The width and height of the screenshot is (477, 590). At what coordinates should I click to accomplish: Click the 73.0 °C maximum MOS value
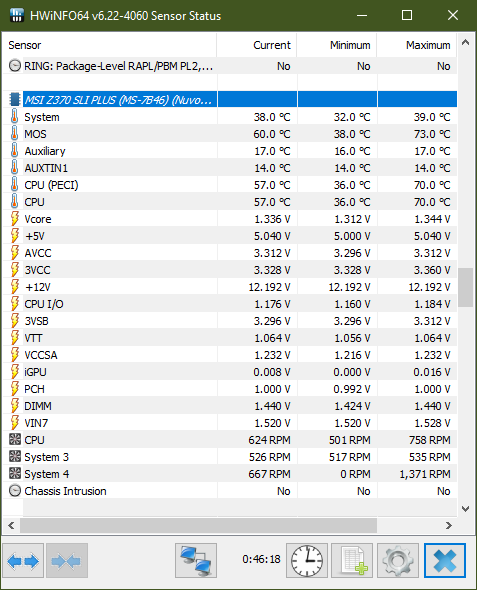432,134
